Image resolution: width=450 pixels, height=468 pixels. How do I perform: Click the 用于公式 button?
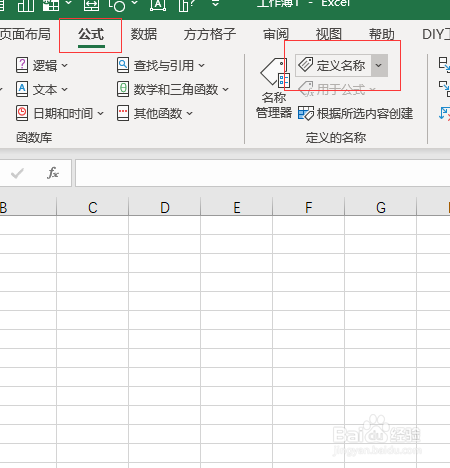[337, 89]
